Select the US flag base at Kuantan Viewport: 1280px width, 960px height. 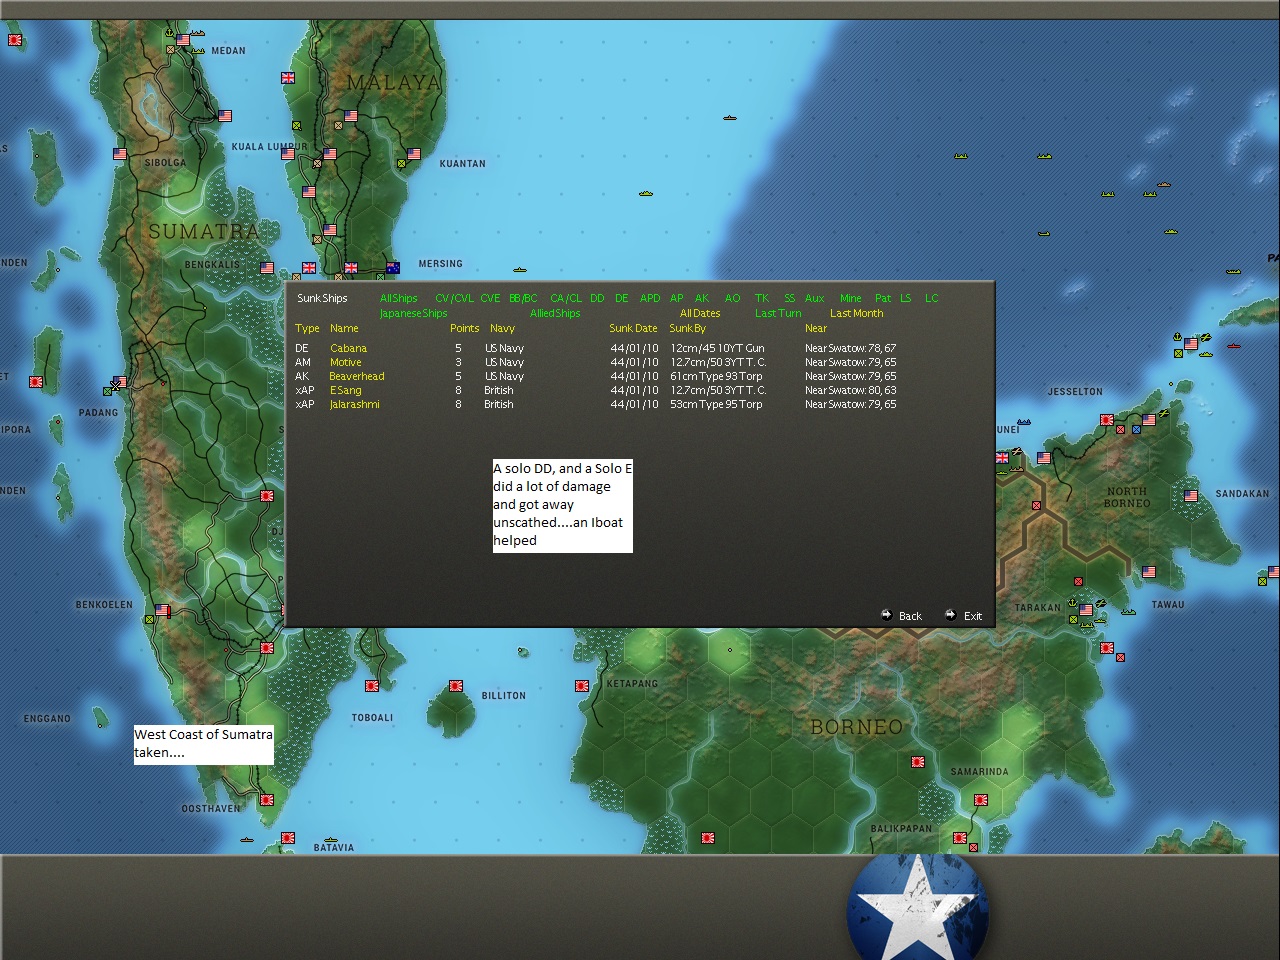coord(414,154)
